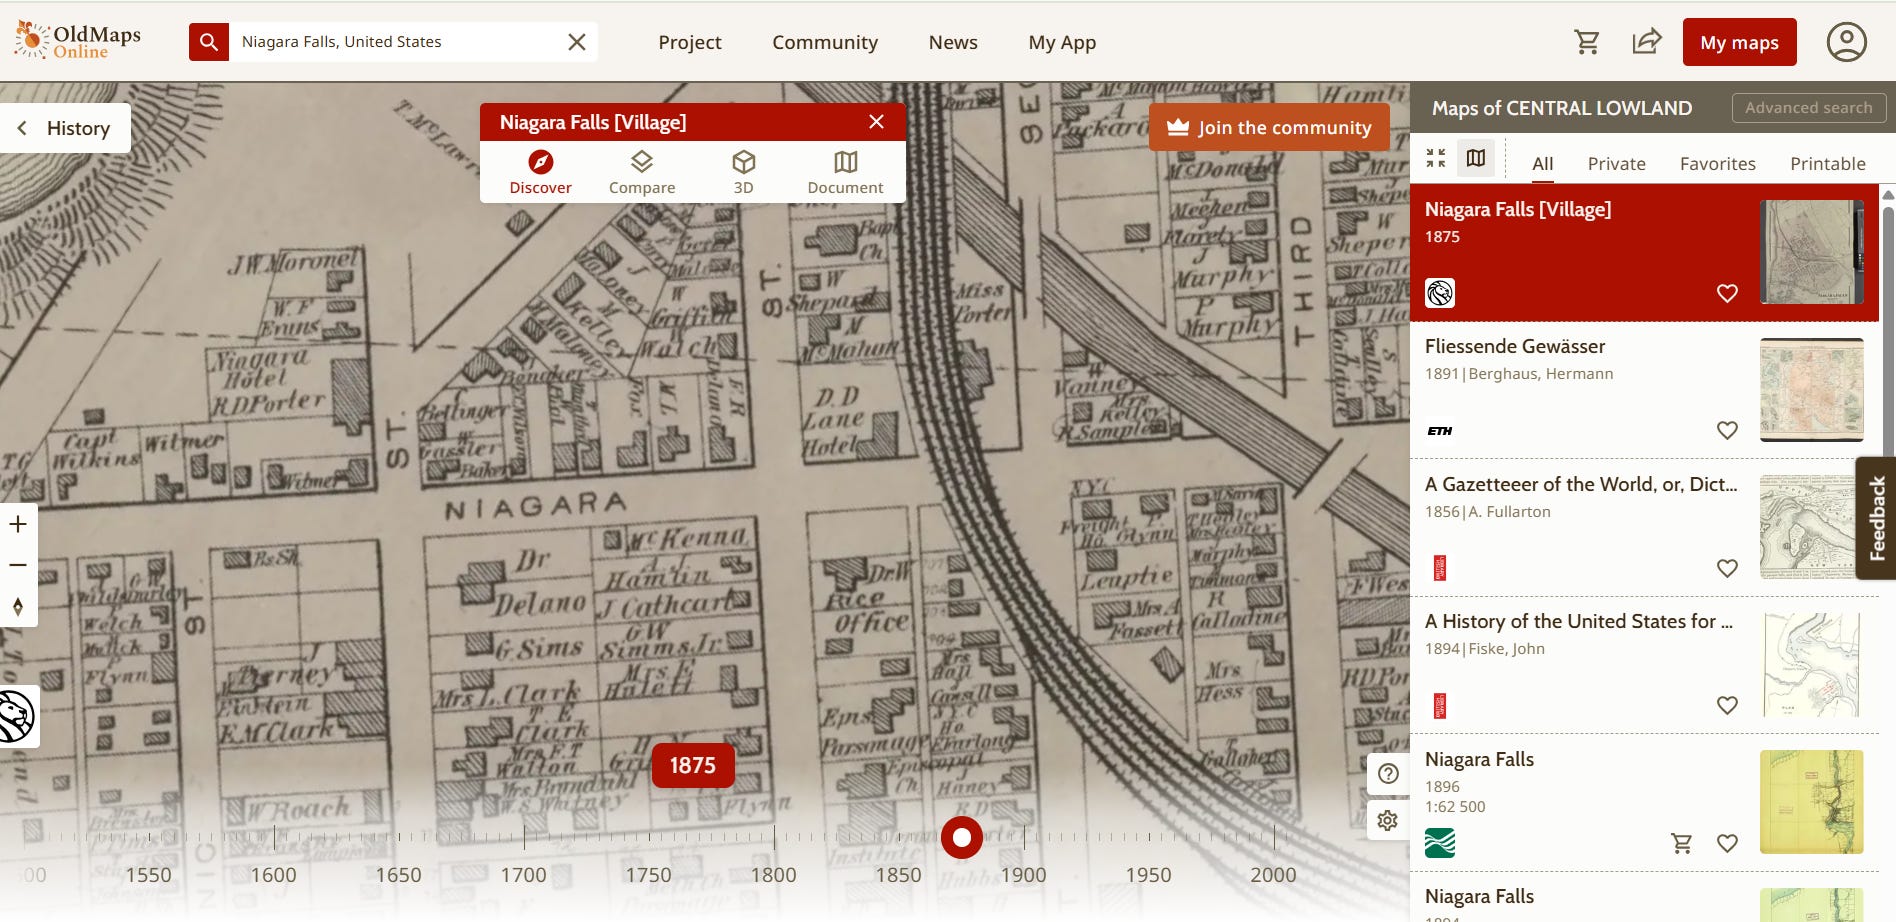Open map settings gear icon
This screenshot has height=922, width=1896.
pos(1388,820)
